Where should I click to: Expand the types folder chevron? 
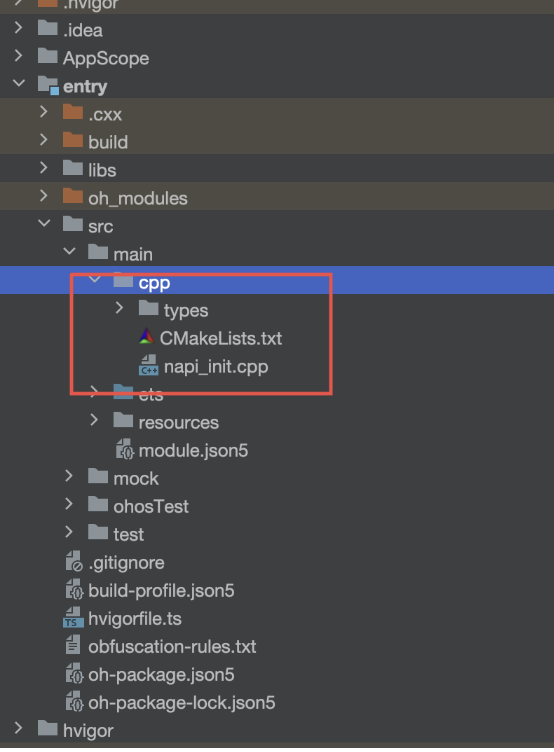(119, 308)
